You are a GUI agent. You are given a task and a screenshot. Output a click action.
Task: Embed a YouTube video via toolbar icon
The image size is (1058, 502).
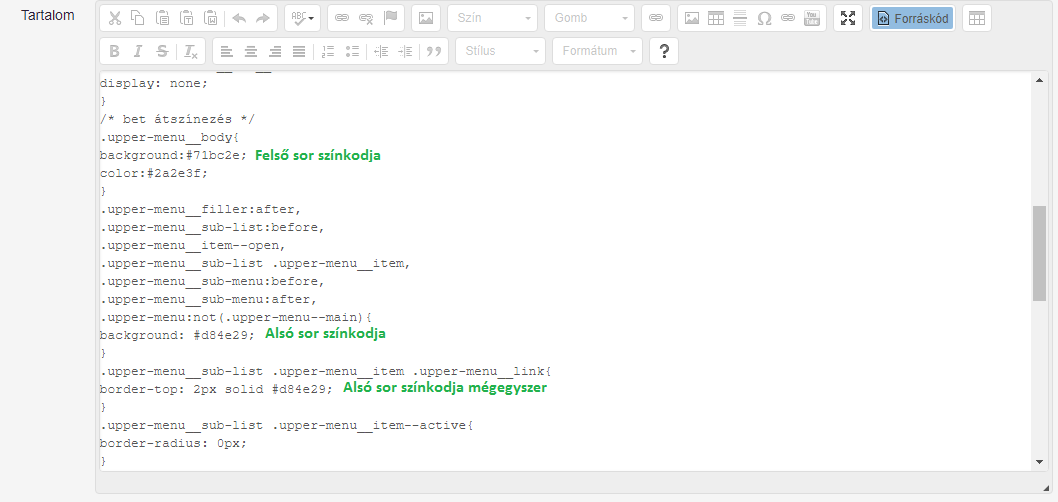(x=812, y=18)
